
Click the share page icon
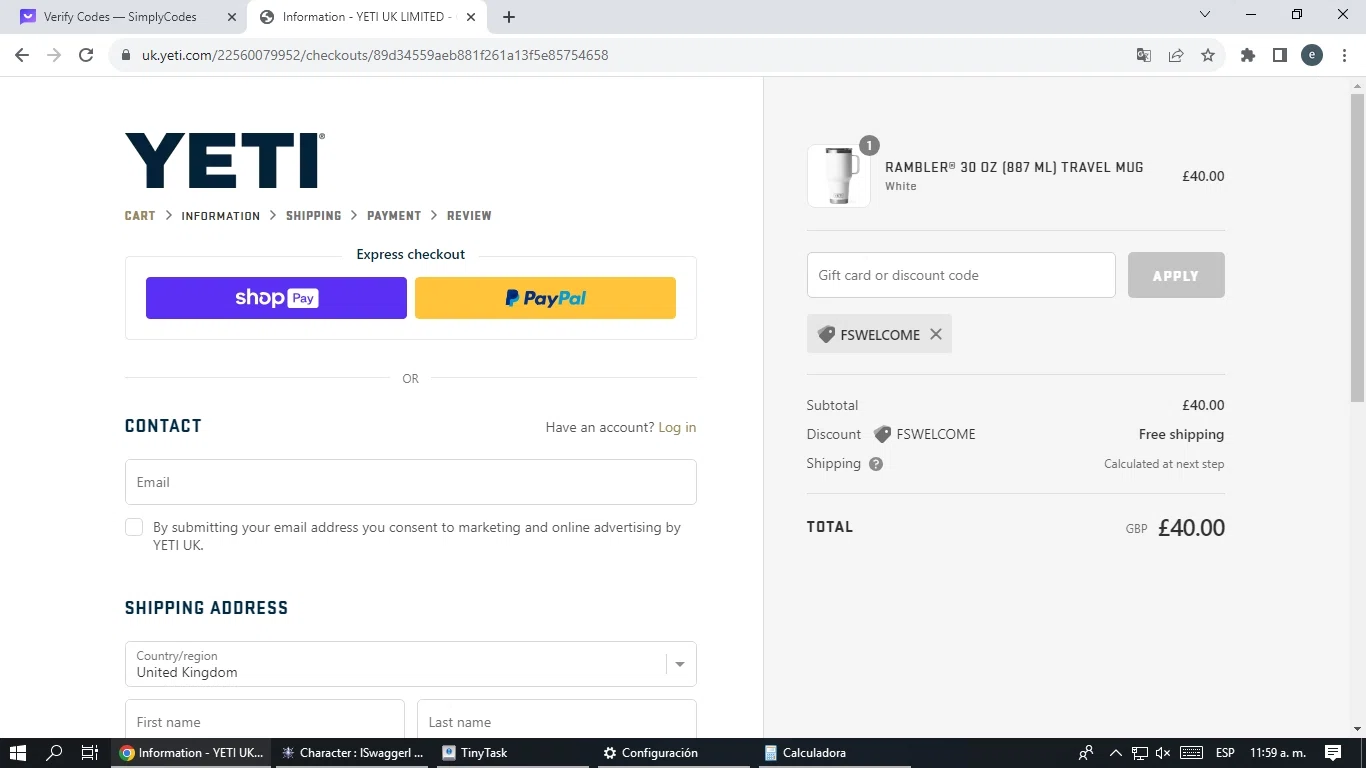tap(1176, 55)
